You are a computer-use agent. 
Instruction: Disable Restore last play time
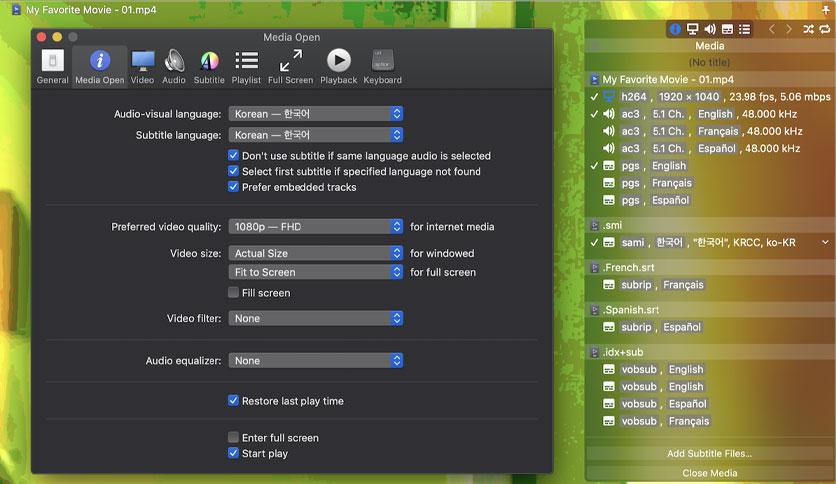click(234, 401)
